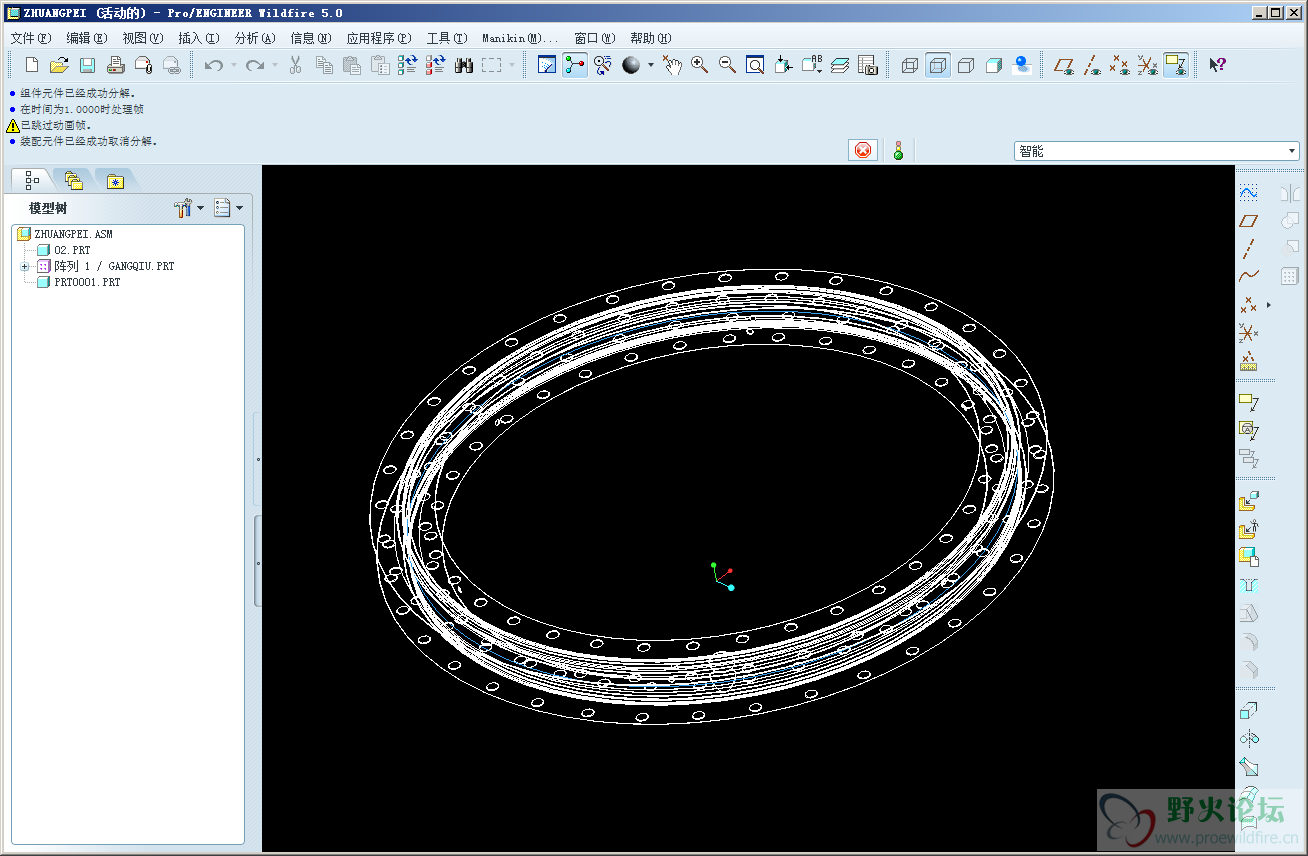
Task: Open the 编辑(E) menu
Action: pos(86,38)
